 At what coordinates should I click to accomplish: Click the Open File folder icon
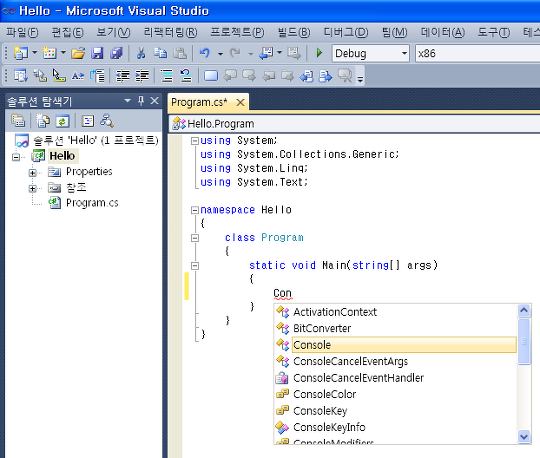coord(78,53)
